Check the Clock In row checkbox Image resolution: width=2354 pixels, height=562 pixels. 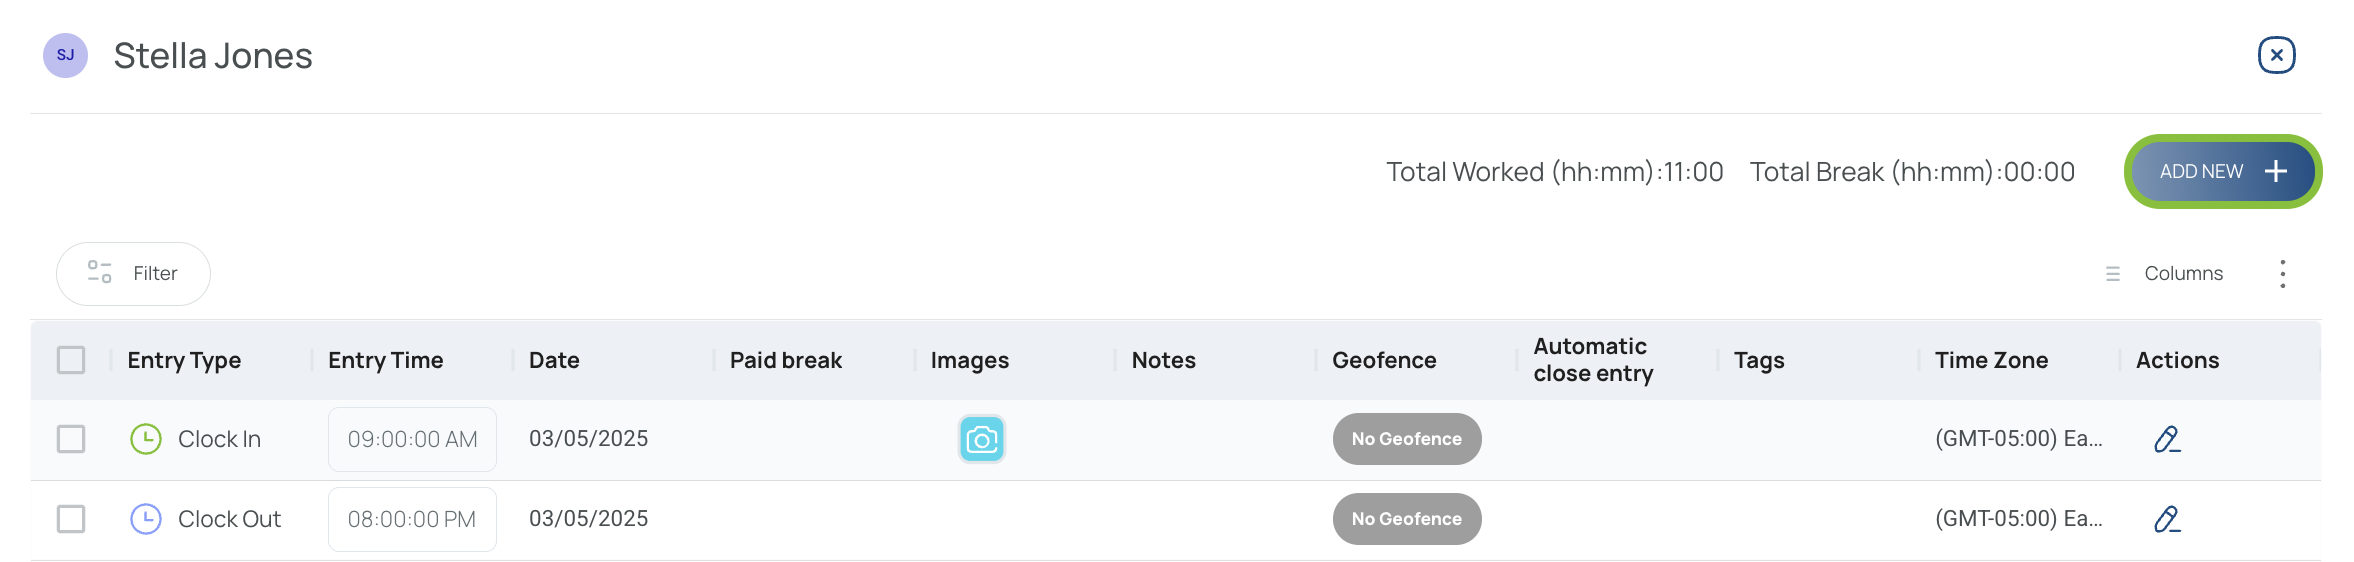tap(71, 439)
